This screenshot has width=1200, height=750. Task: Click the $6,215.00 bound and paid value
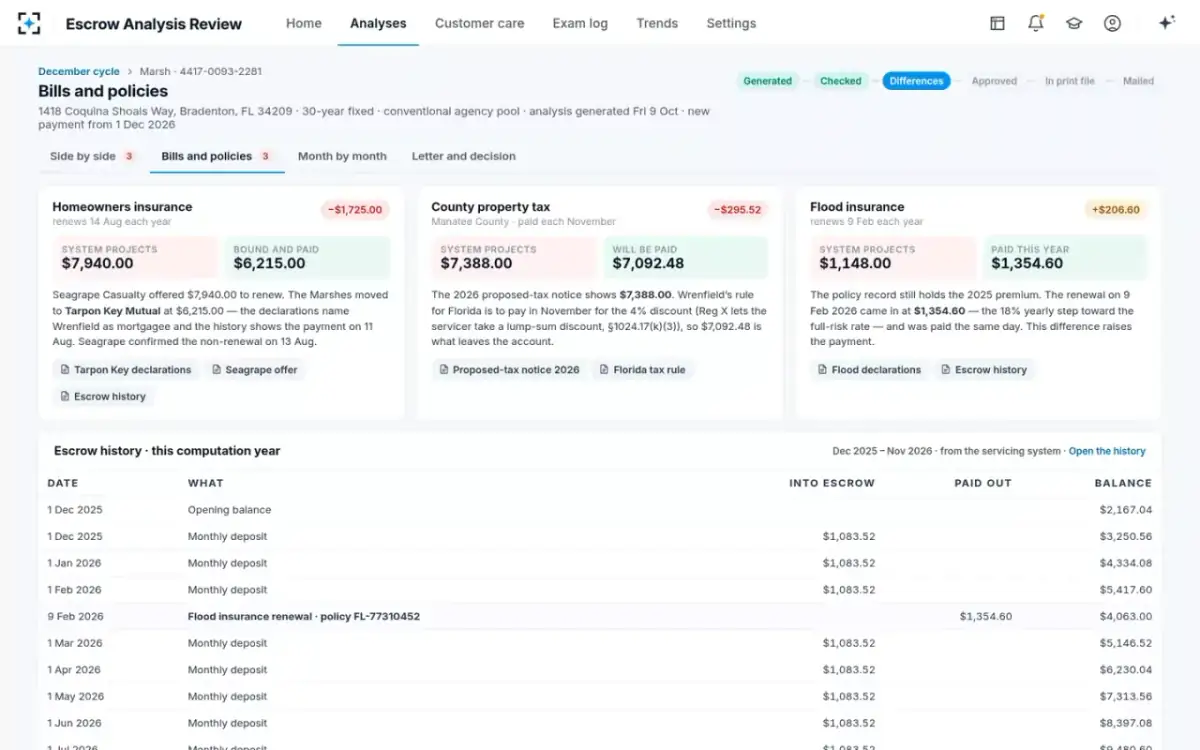269,264
